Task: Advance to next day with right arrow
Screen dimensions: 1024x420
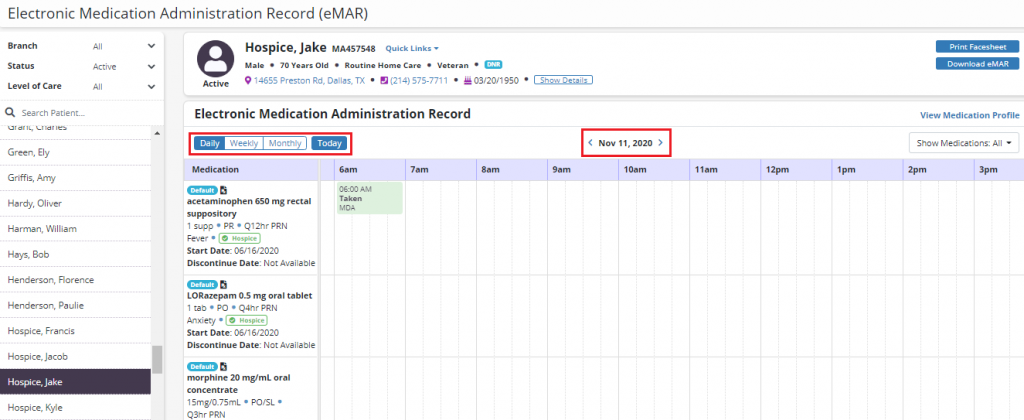Action: [x=661, y=143]
